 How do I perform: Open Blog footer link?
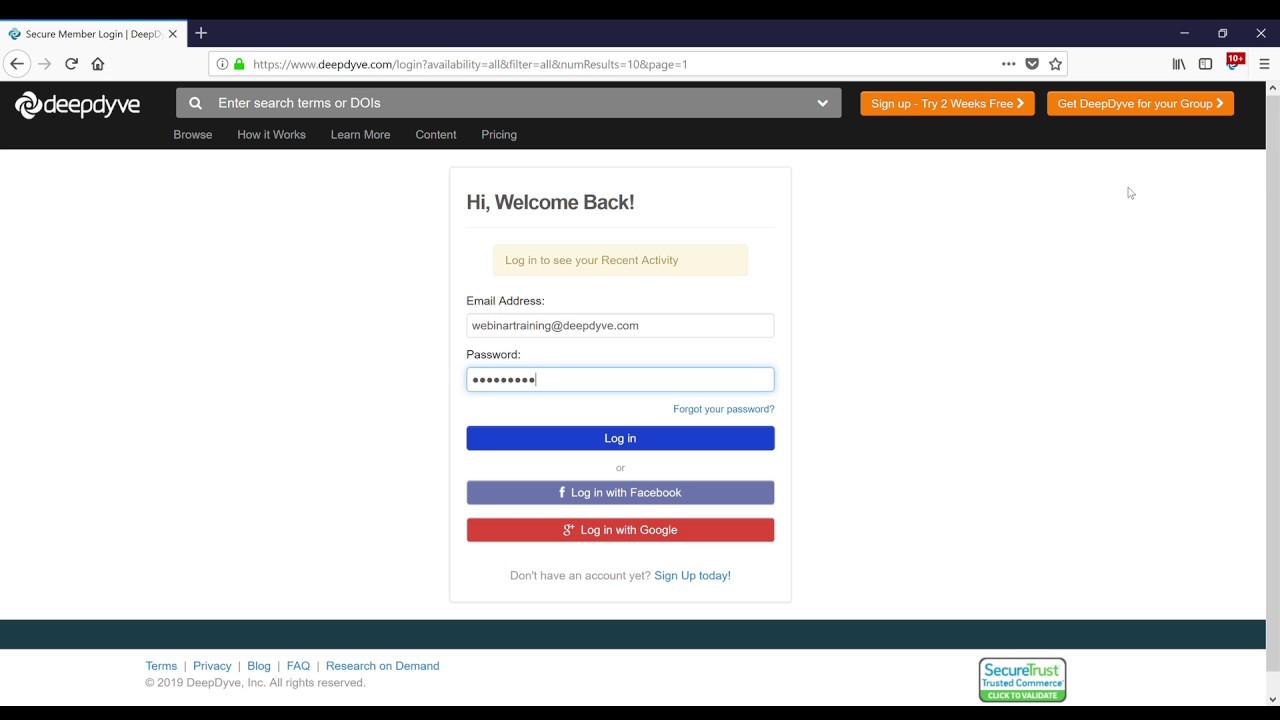(x=259, y=666)
